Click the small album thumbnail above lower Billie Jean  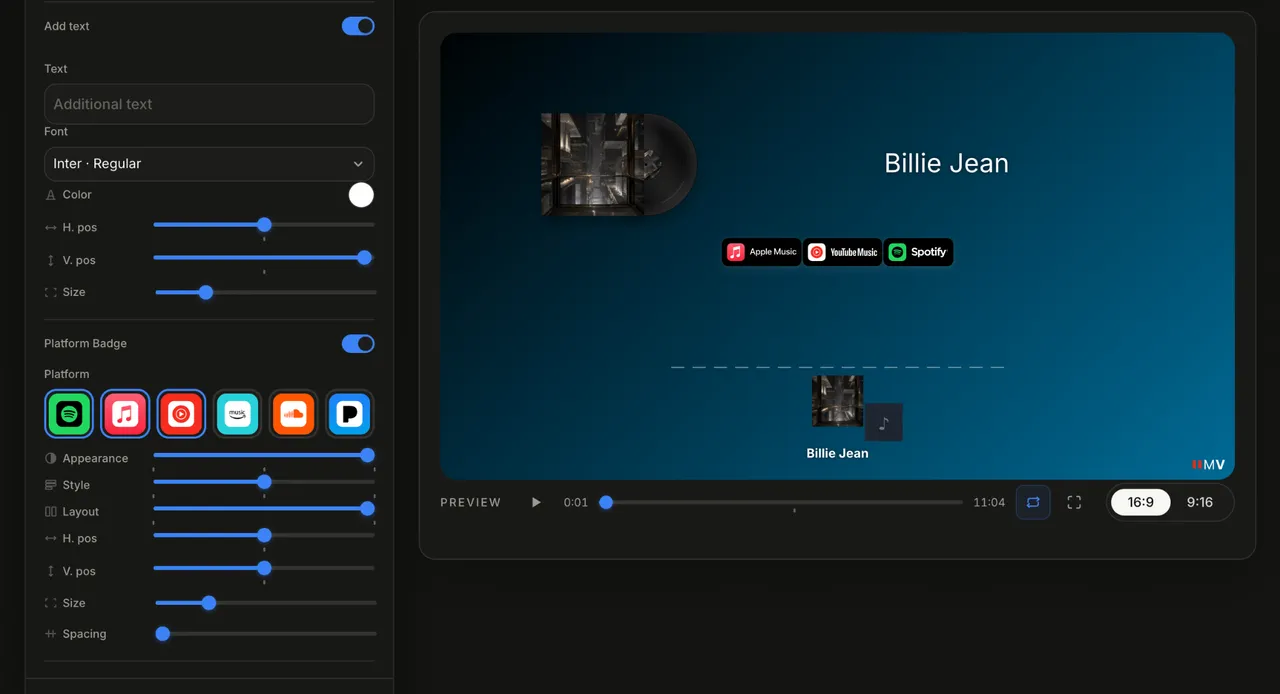coord(837,401)
